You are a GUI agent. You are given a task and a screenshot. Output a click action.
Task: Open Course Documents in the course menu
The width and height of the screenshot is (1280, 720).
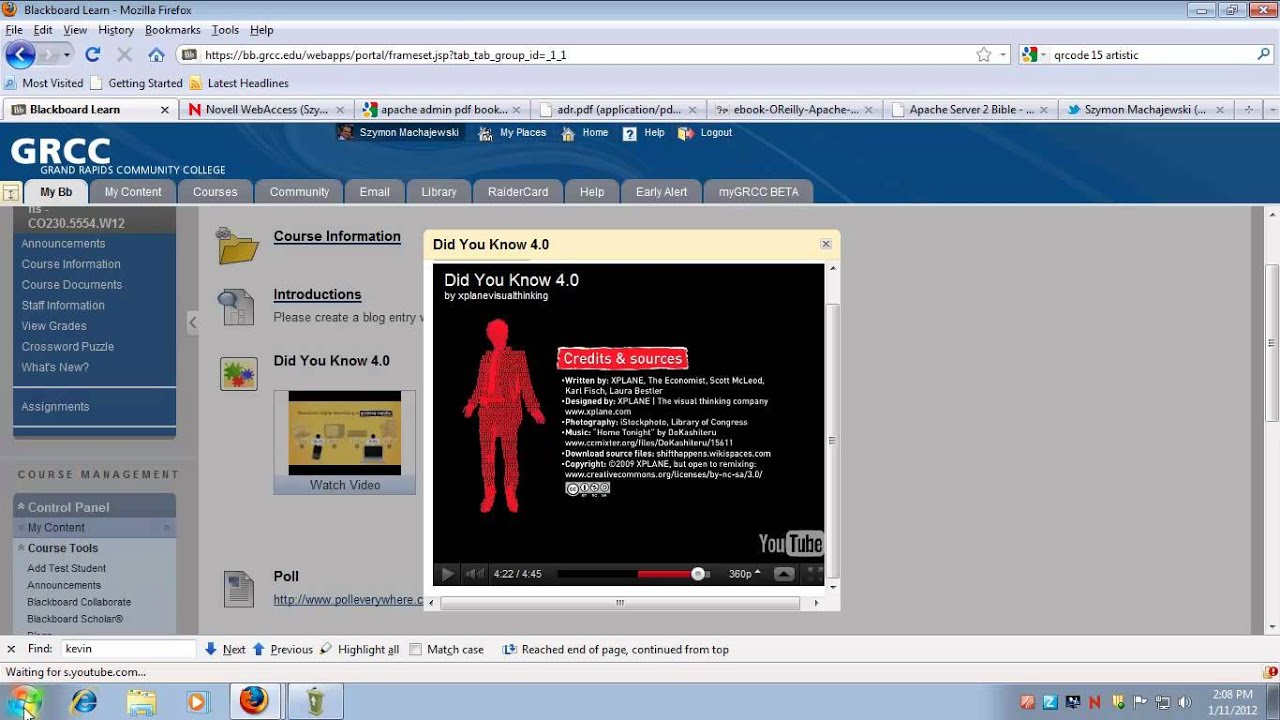click(x=72, y=285)
